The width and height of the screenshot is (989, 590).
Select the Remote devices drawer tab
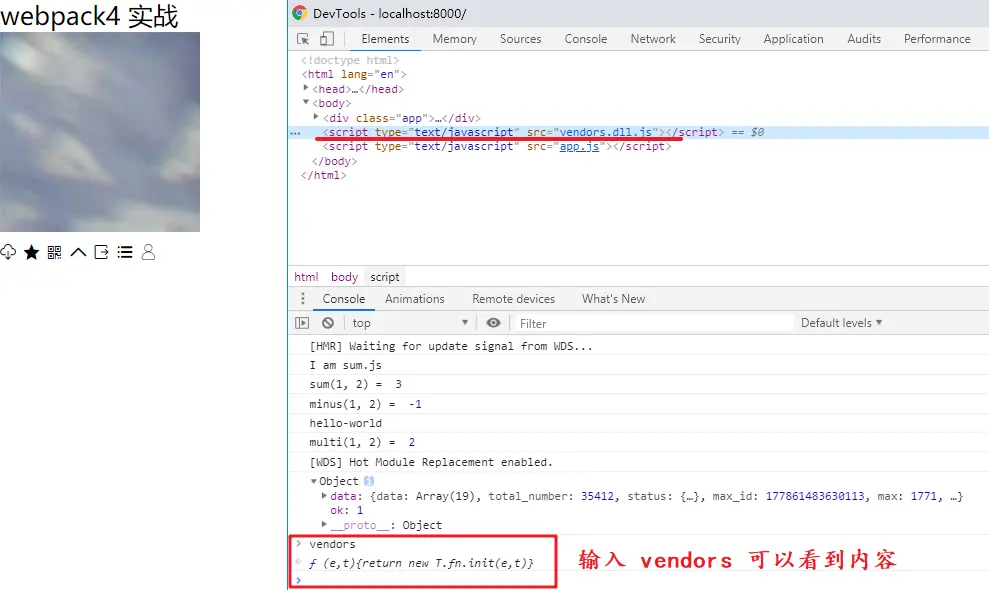(513, 299)
